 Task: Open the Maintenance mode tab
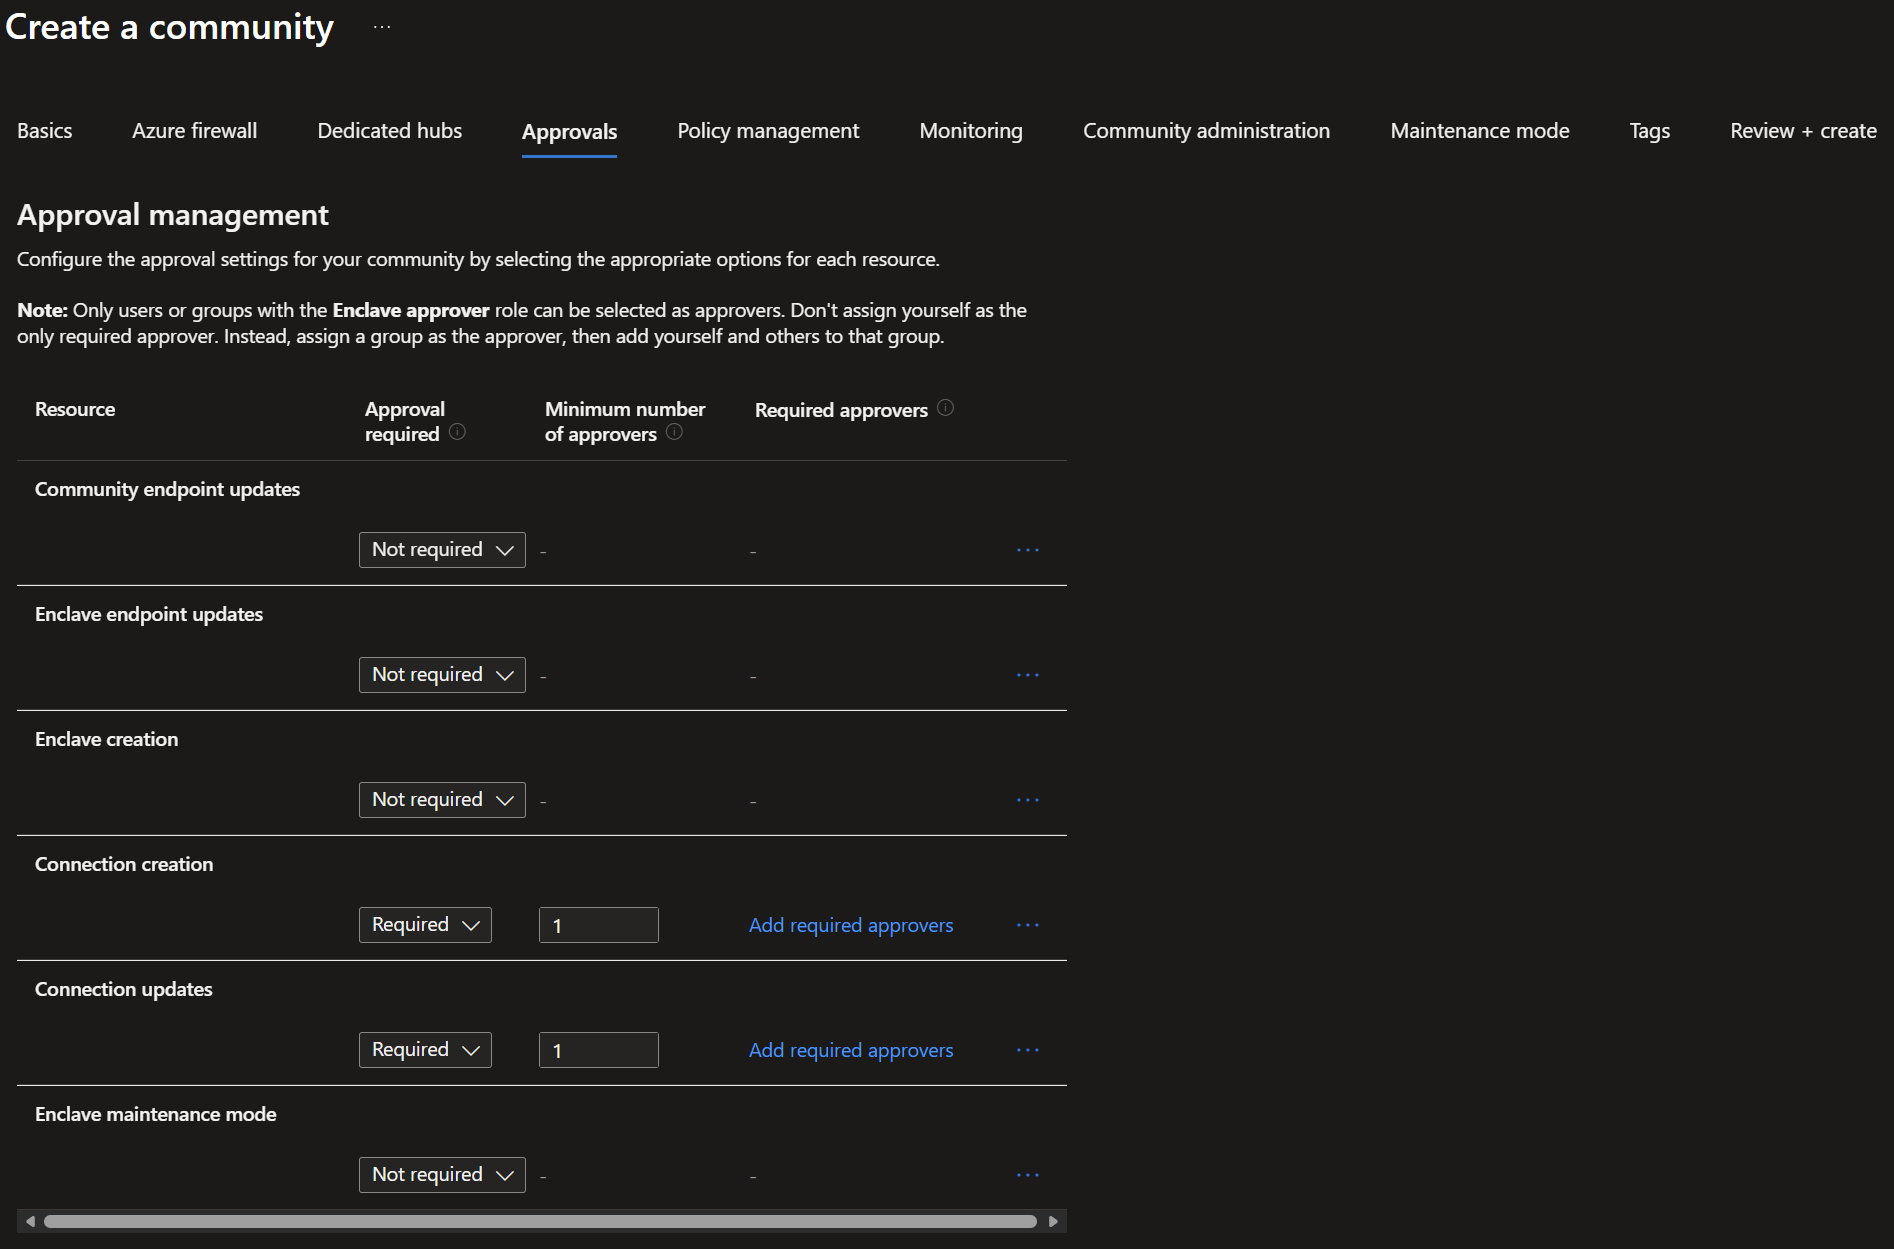1480,131
